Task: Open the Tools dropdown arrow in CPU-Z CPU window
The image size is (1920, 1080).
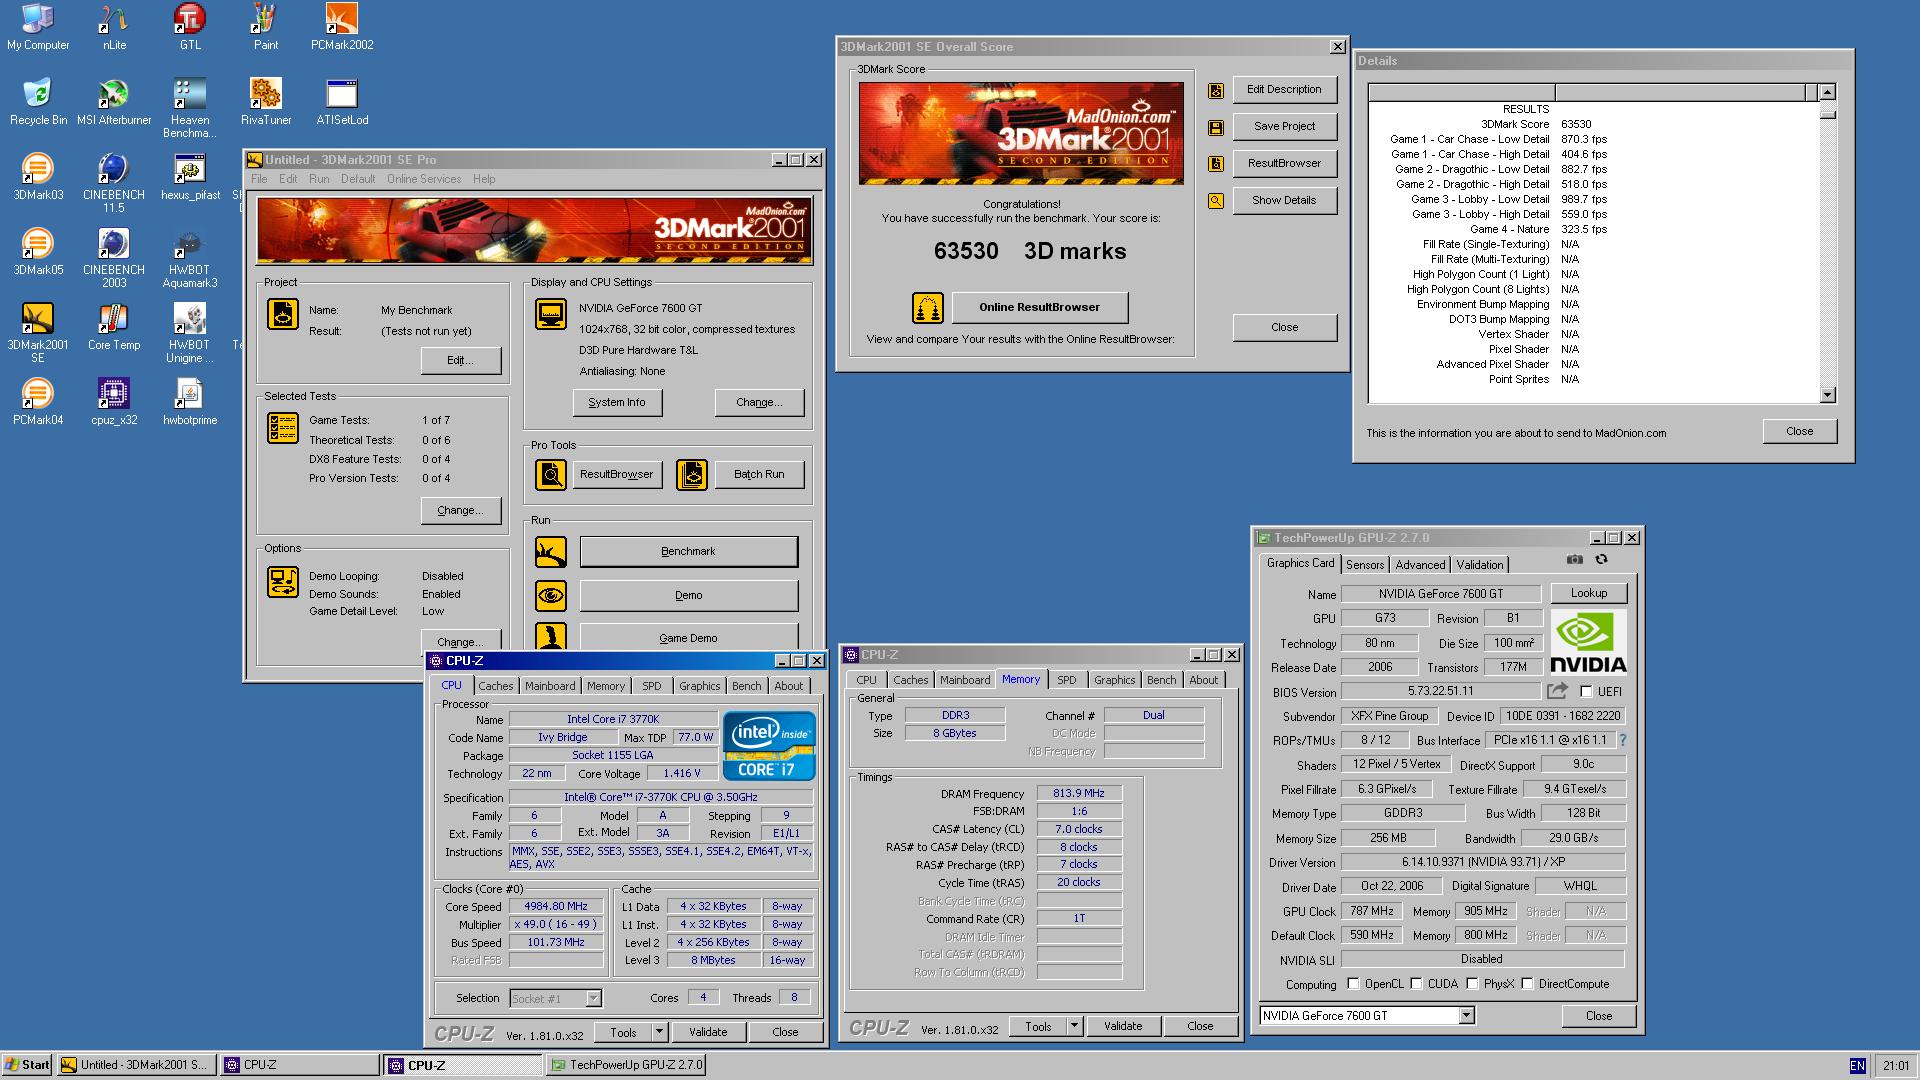Action: pyautogui.click(x=659, y=1032)
